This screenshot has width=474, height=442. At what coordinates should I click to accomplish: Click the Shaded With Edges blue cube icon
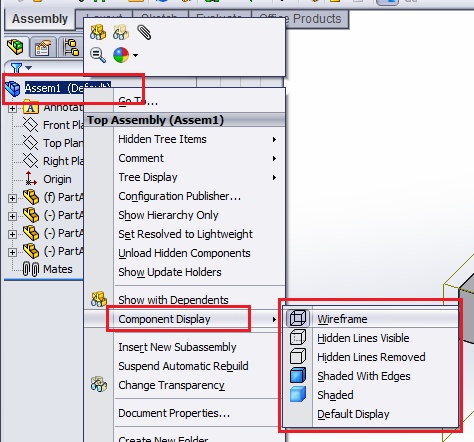click(298, 375)
